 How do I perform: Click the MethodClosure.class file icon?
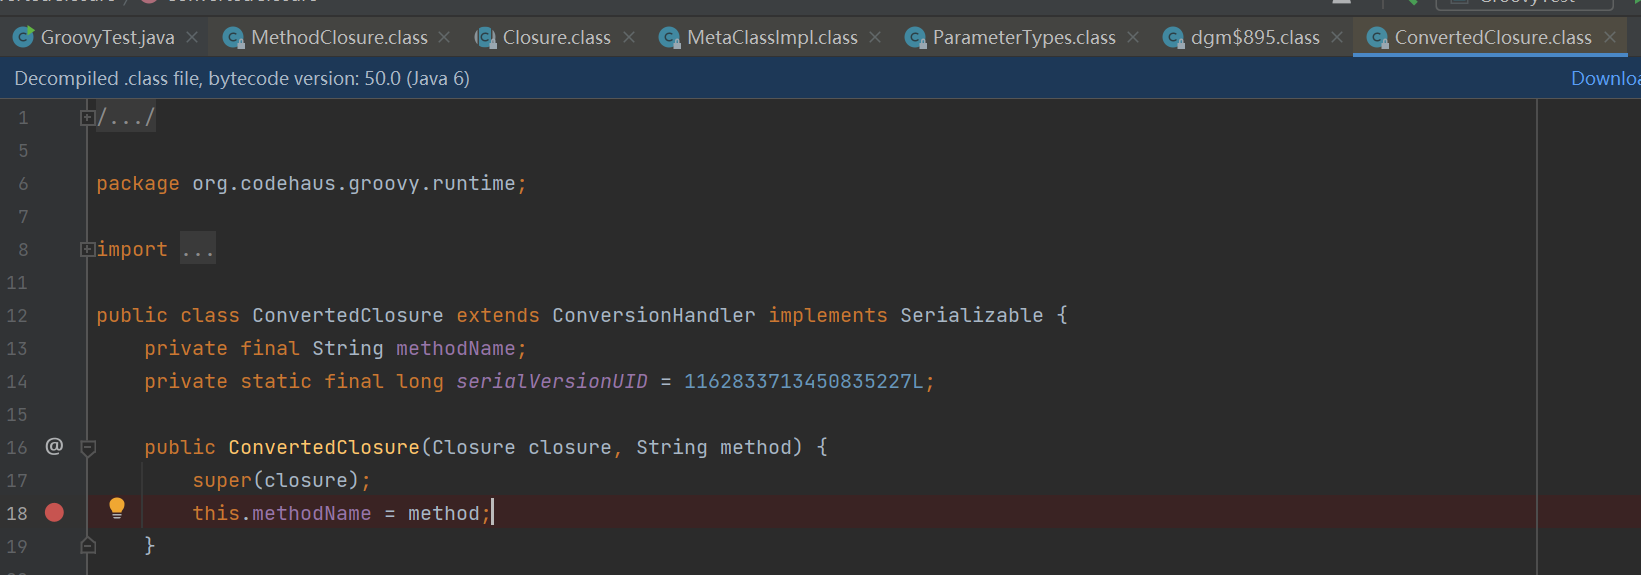coord(234,38)
